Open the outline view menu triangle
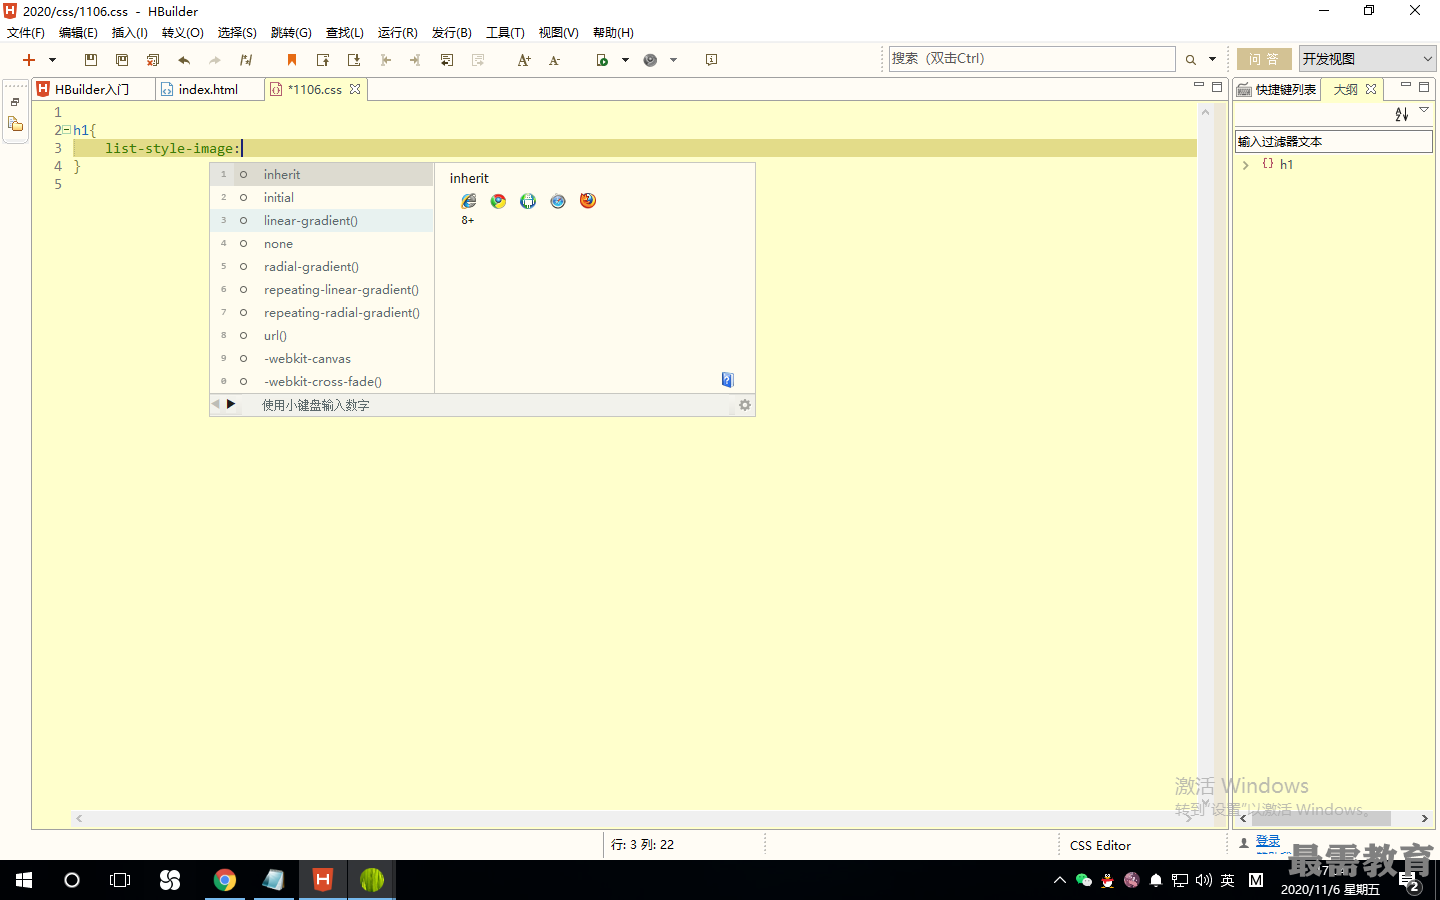 (x=1424, y=110)
